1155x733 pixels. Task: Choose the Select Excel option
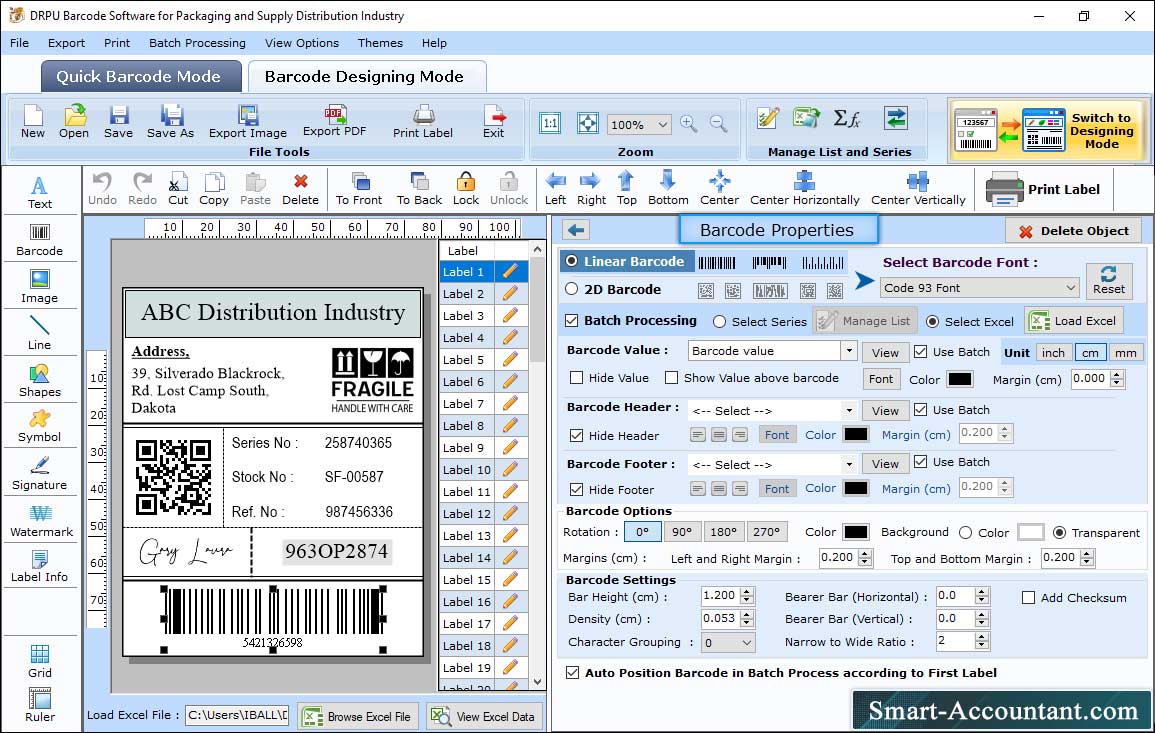pyautogui.click(x=933, y=322)
